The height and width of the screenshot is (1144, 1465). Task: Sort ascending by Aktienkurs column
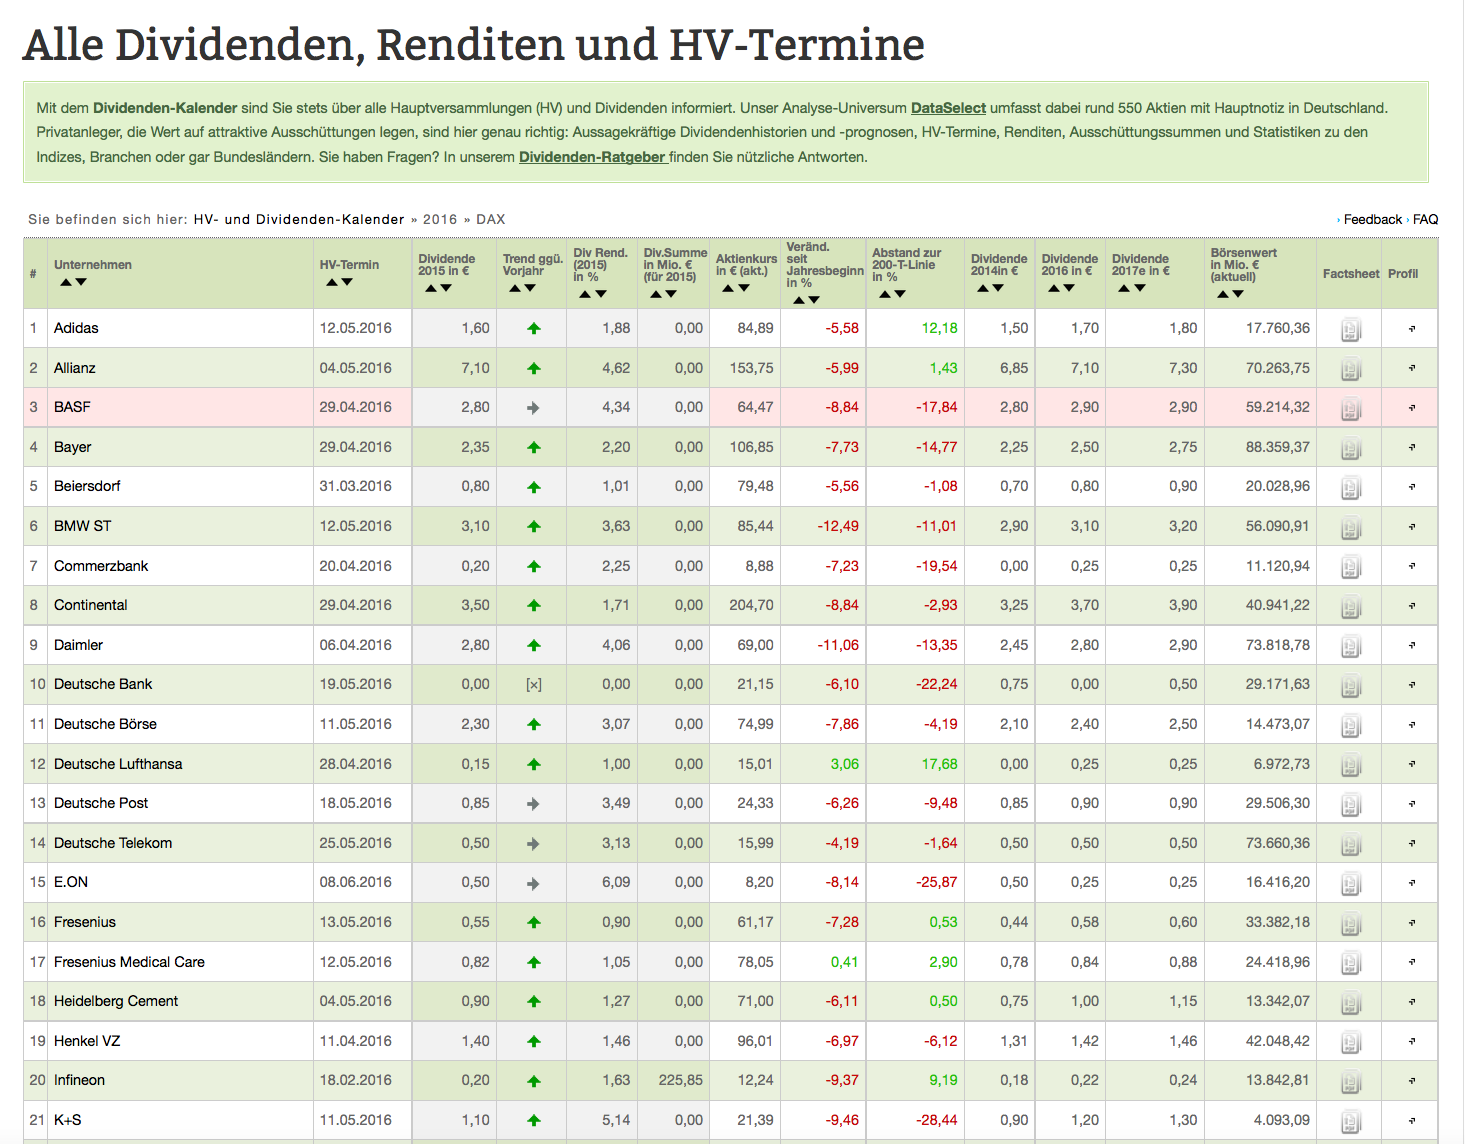coord(728,288)
